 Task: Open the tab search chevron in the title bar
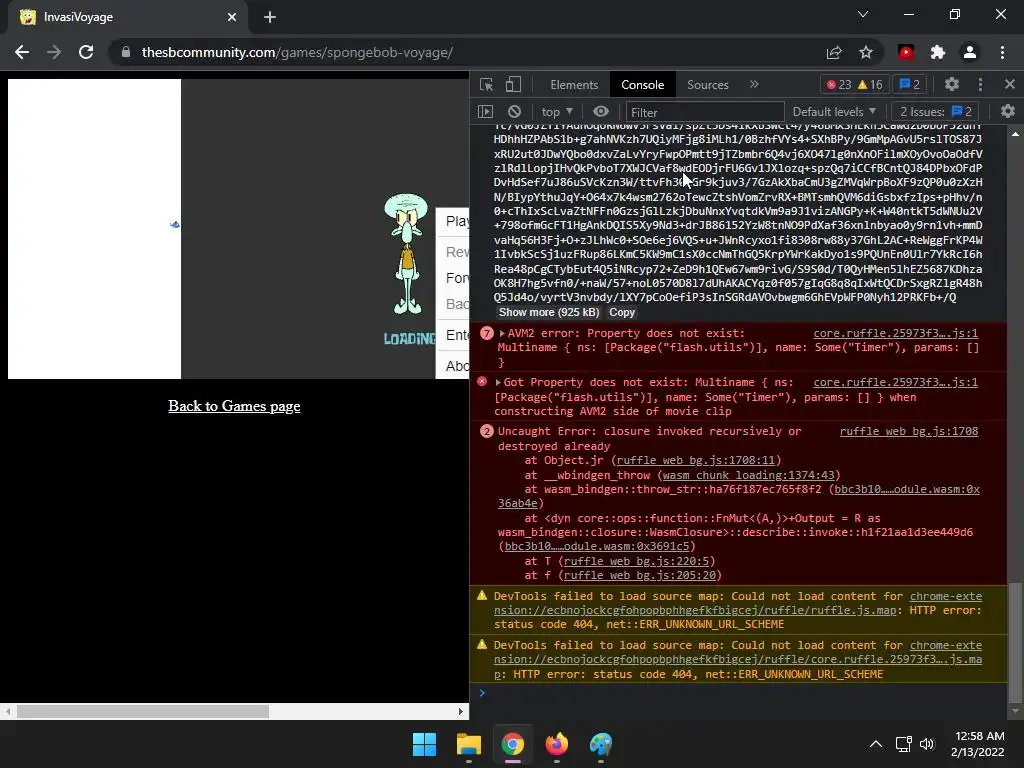click(863, 14)
